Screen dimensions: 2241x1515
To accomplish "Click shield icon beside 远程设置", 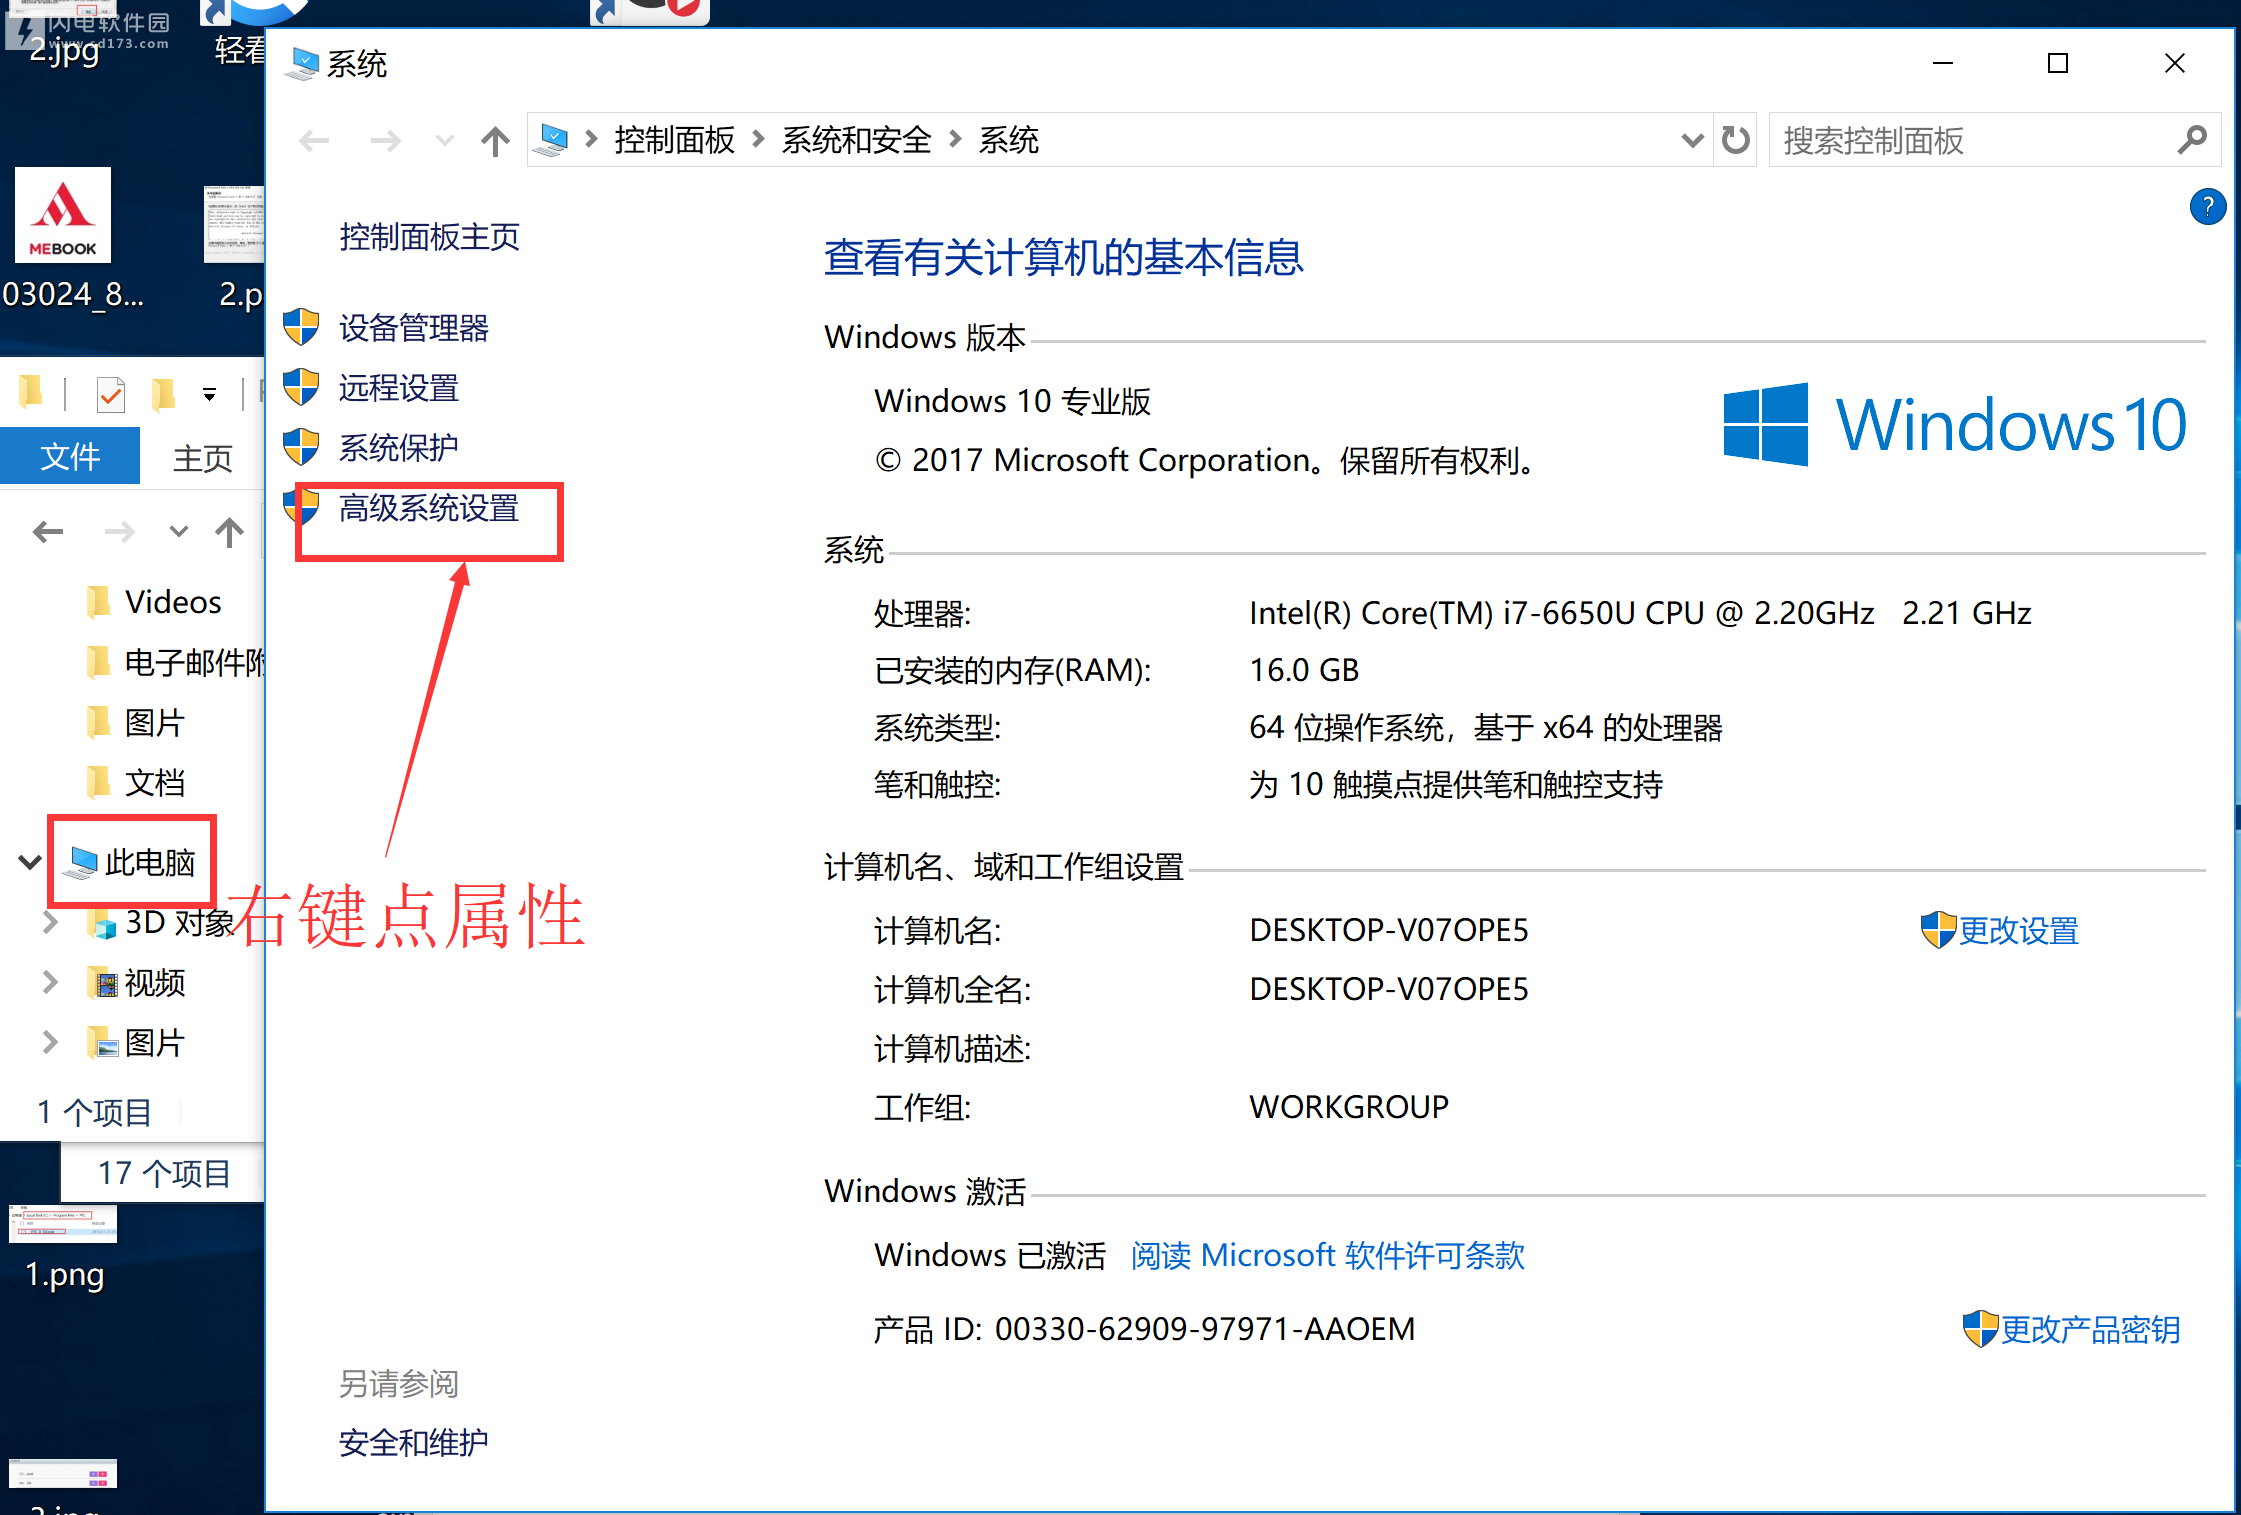I will coord(301,387).
